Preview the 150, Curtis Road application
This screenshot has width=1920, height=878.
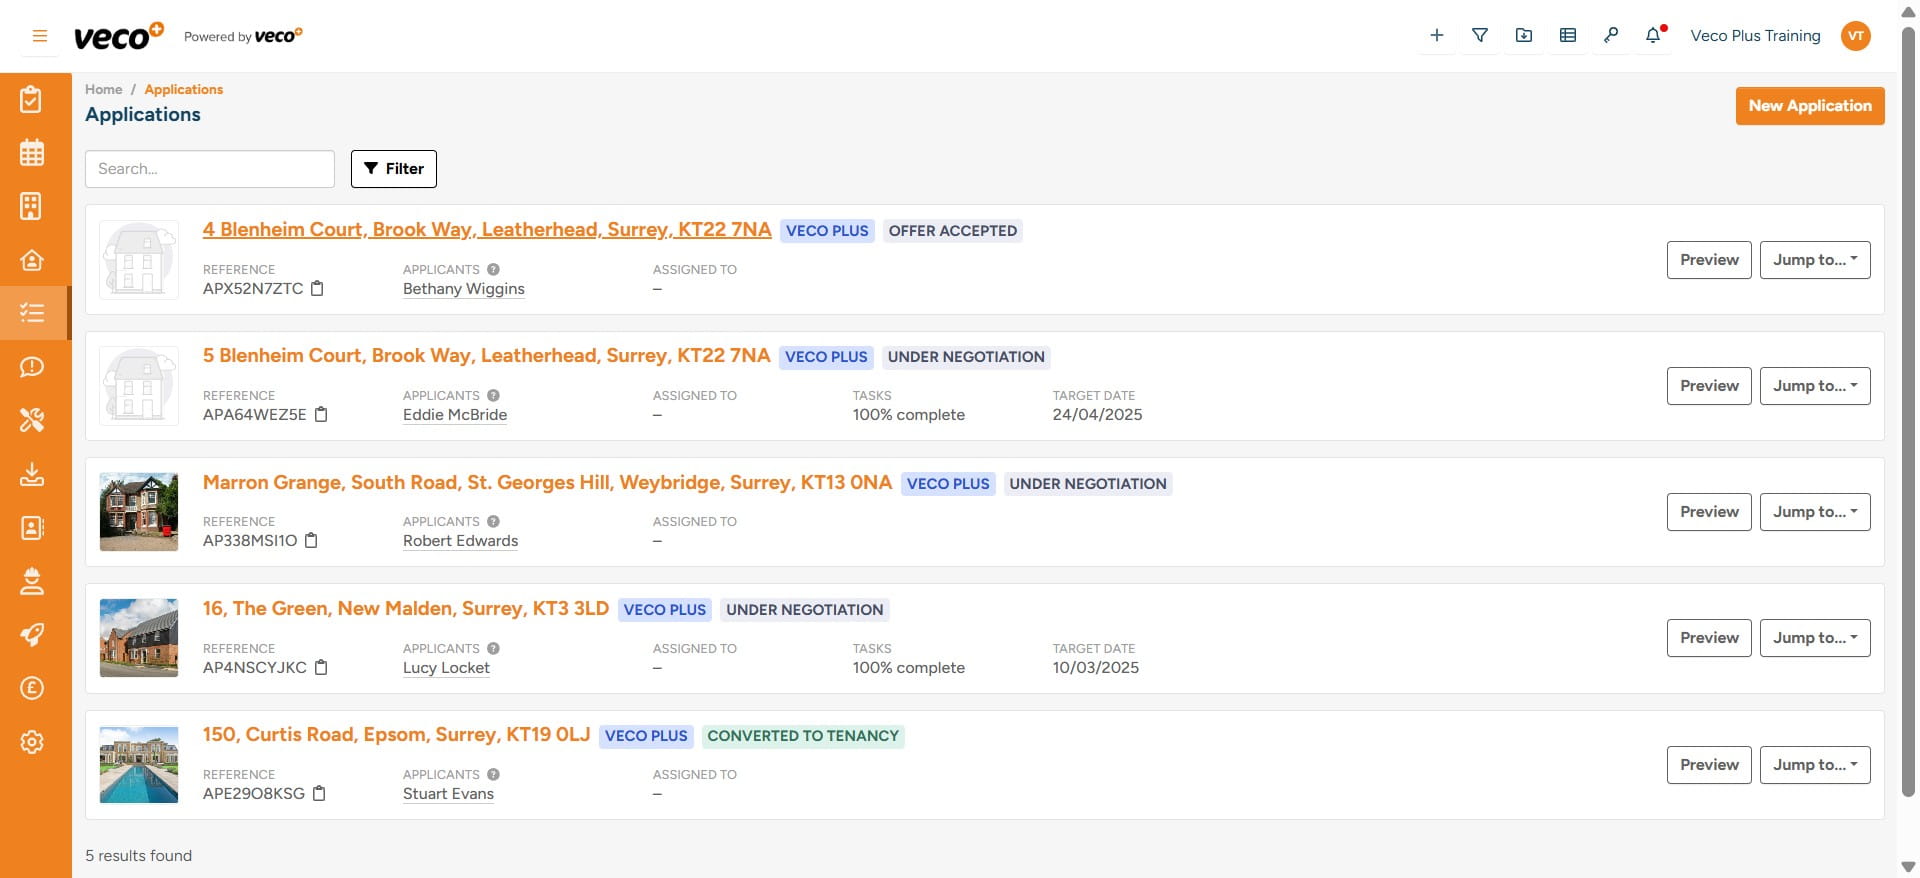[x=1709, y=765]
